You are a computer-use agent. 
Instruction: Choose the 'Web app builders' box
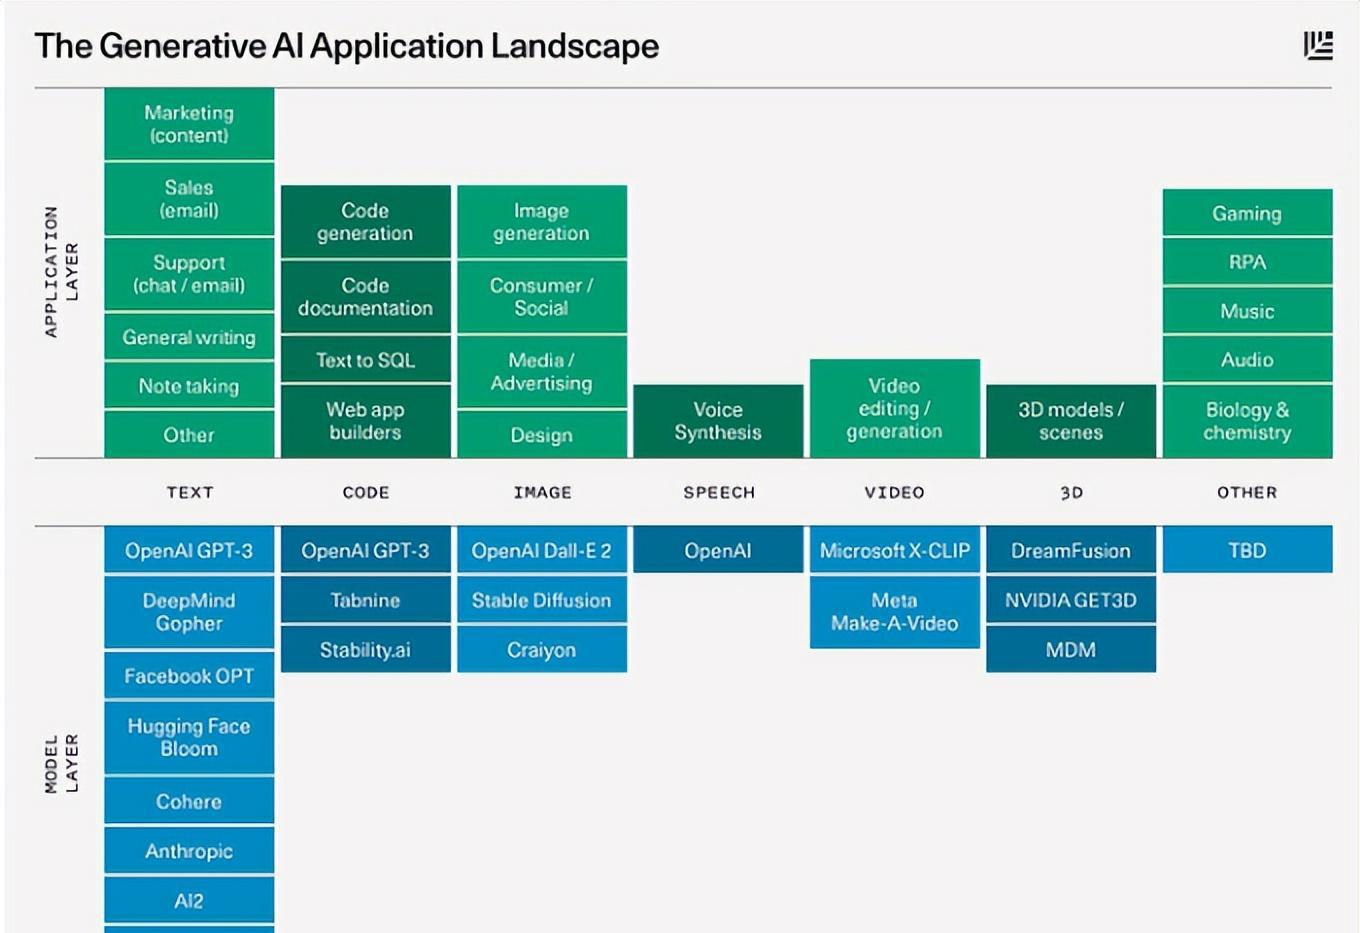[366, 421]
